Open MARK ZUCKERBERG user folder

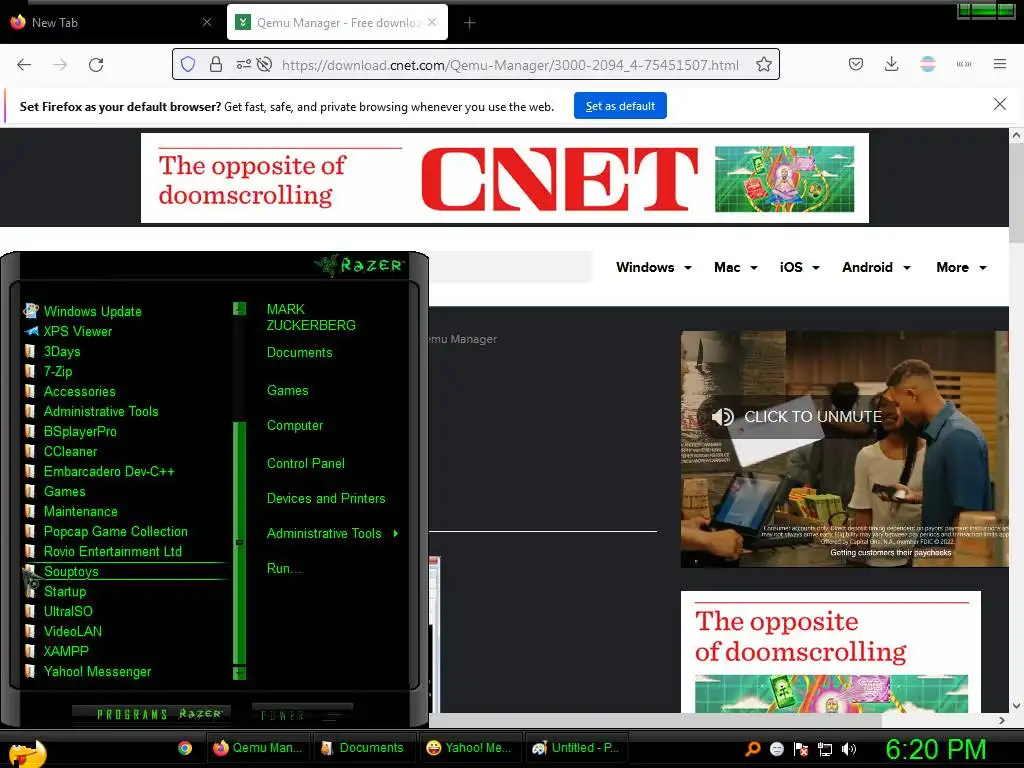[x=311, y=317]
